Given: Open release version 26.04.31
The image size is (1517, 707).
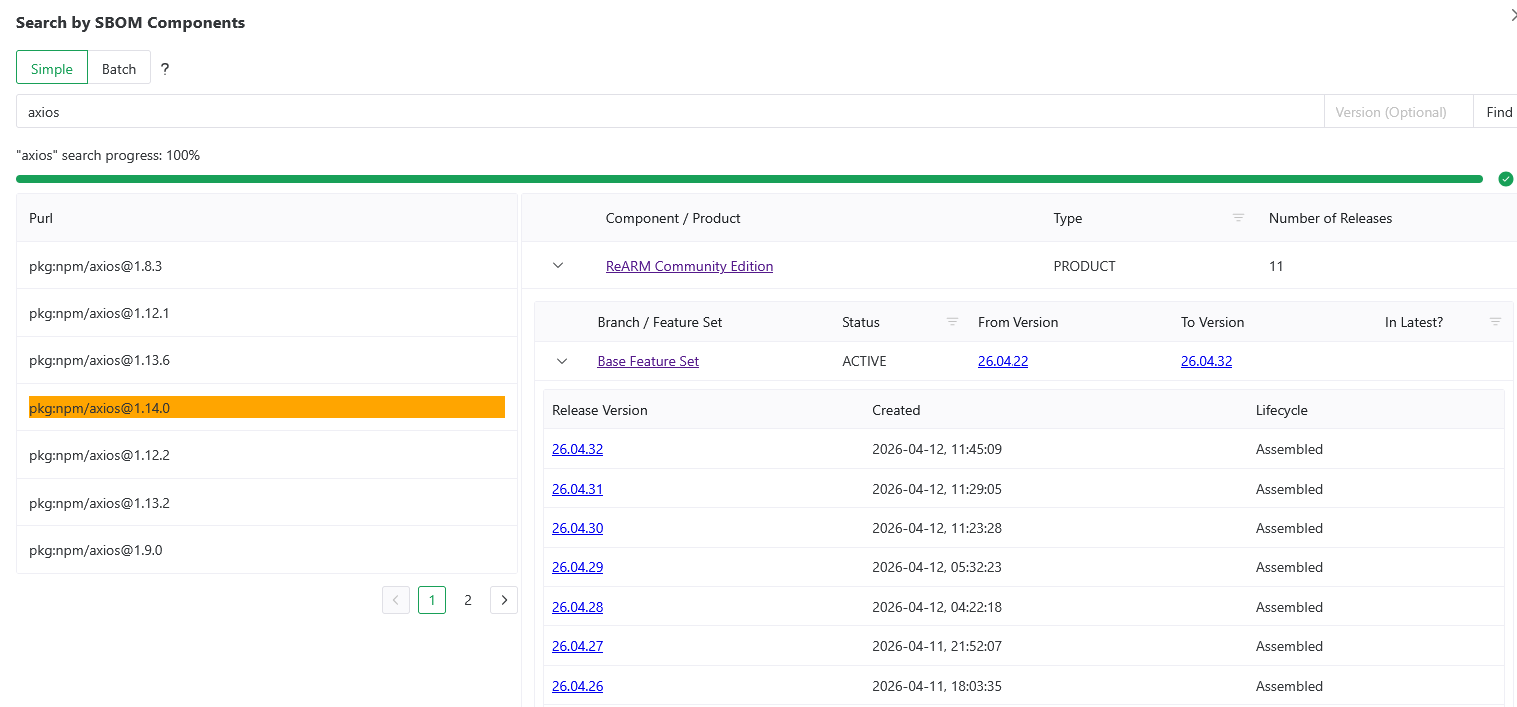Looking at the screenshot, I should (577, 489).
